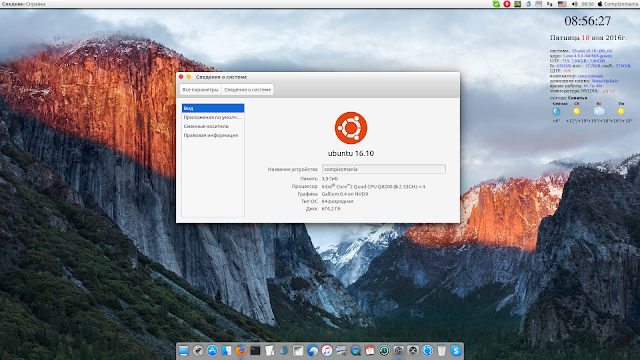
Task: Click the rainy cloud forecast icon
Action: (x=599, y=111)
